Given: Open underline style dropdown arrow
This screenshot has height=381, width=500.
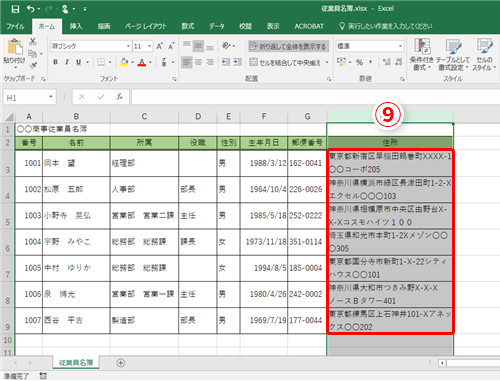Looking at the screenshot, I should coord(87,62).
